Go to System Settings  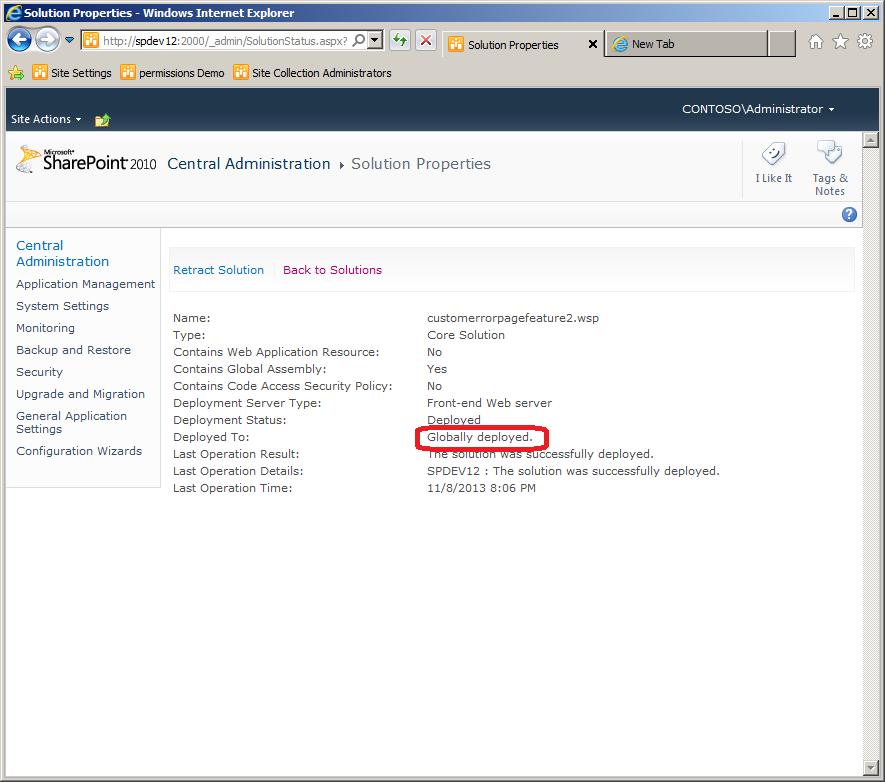click(63, 306)
